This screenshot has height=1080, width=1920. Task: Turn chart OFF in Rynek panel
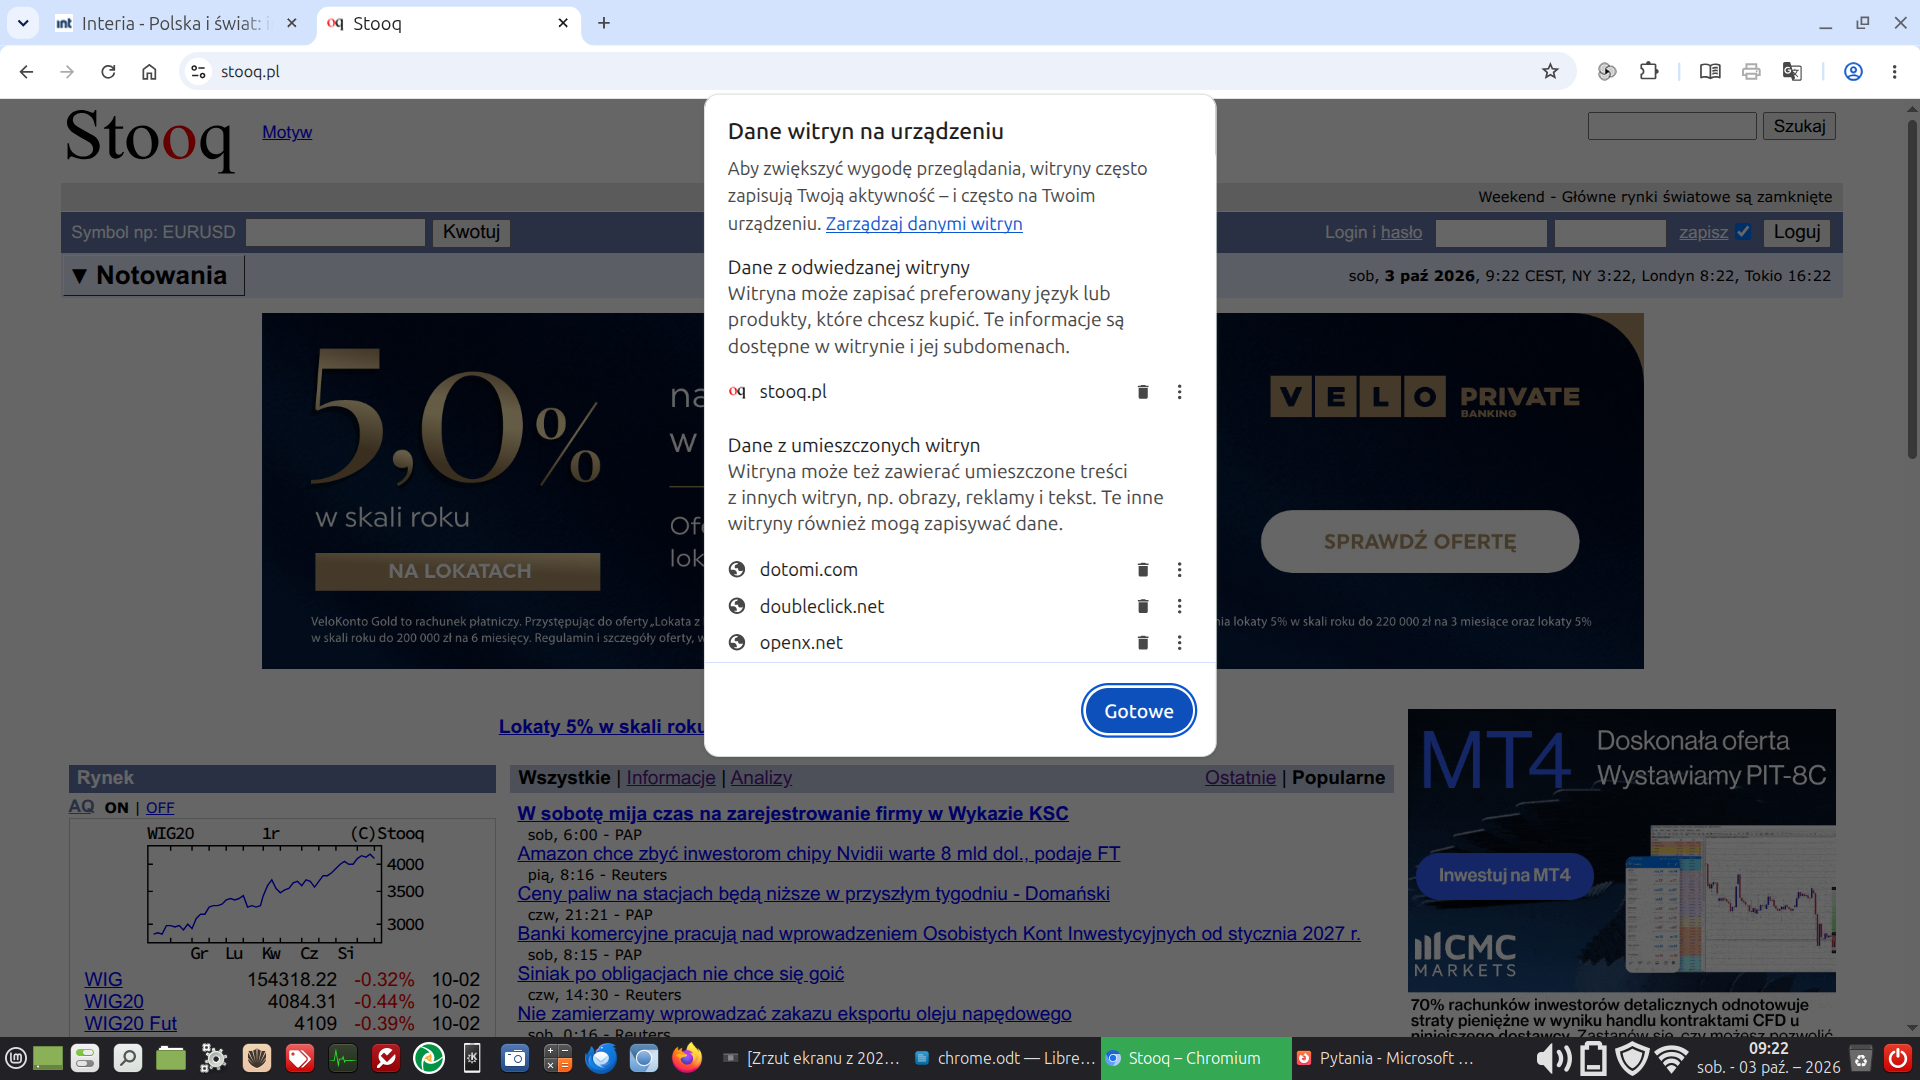160,808
